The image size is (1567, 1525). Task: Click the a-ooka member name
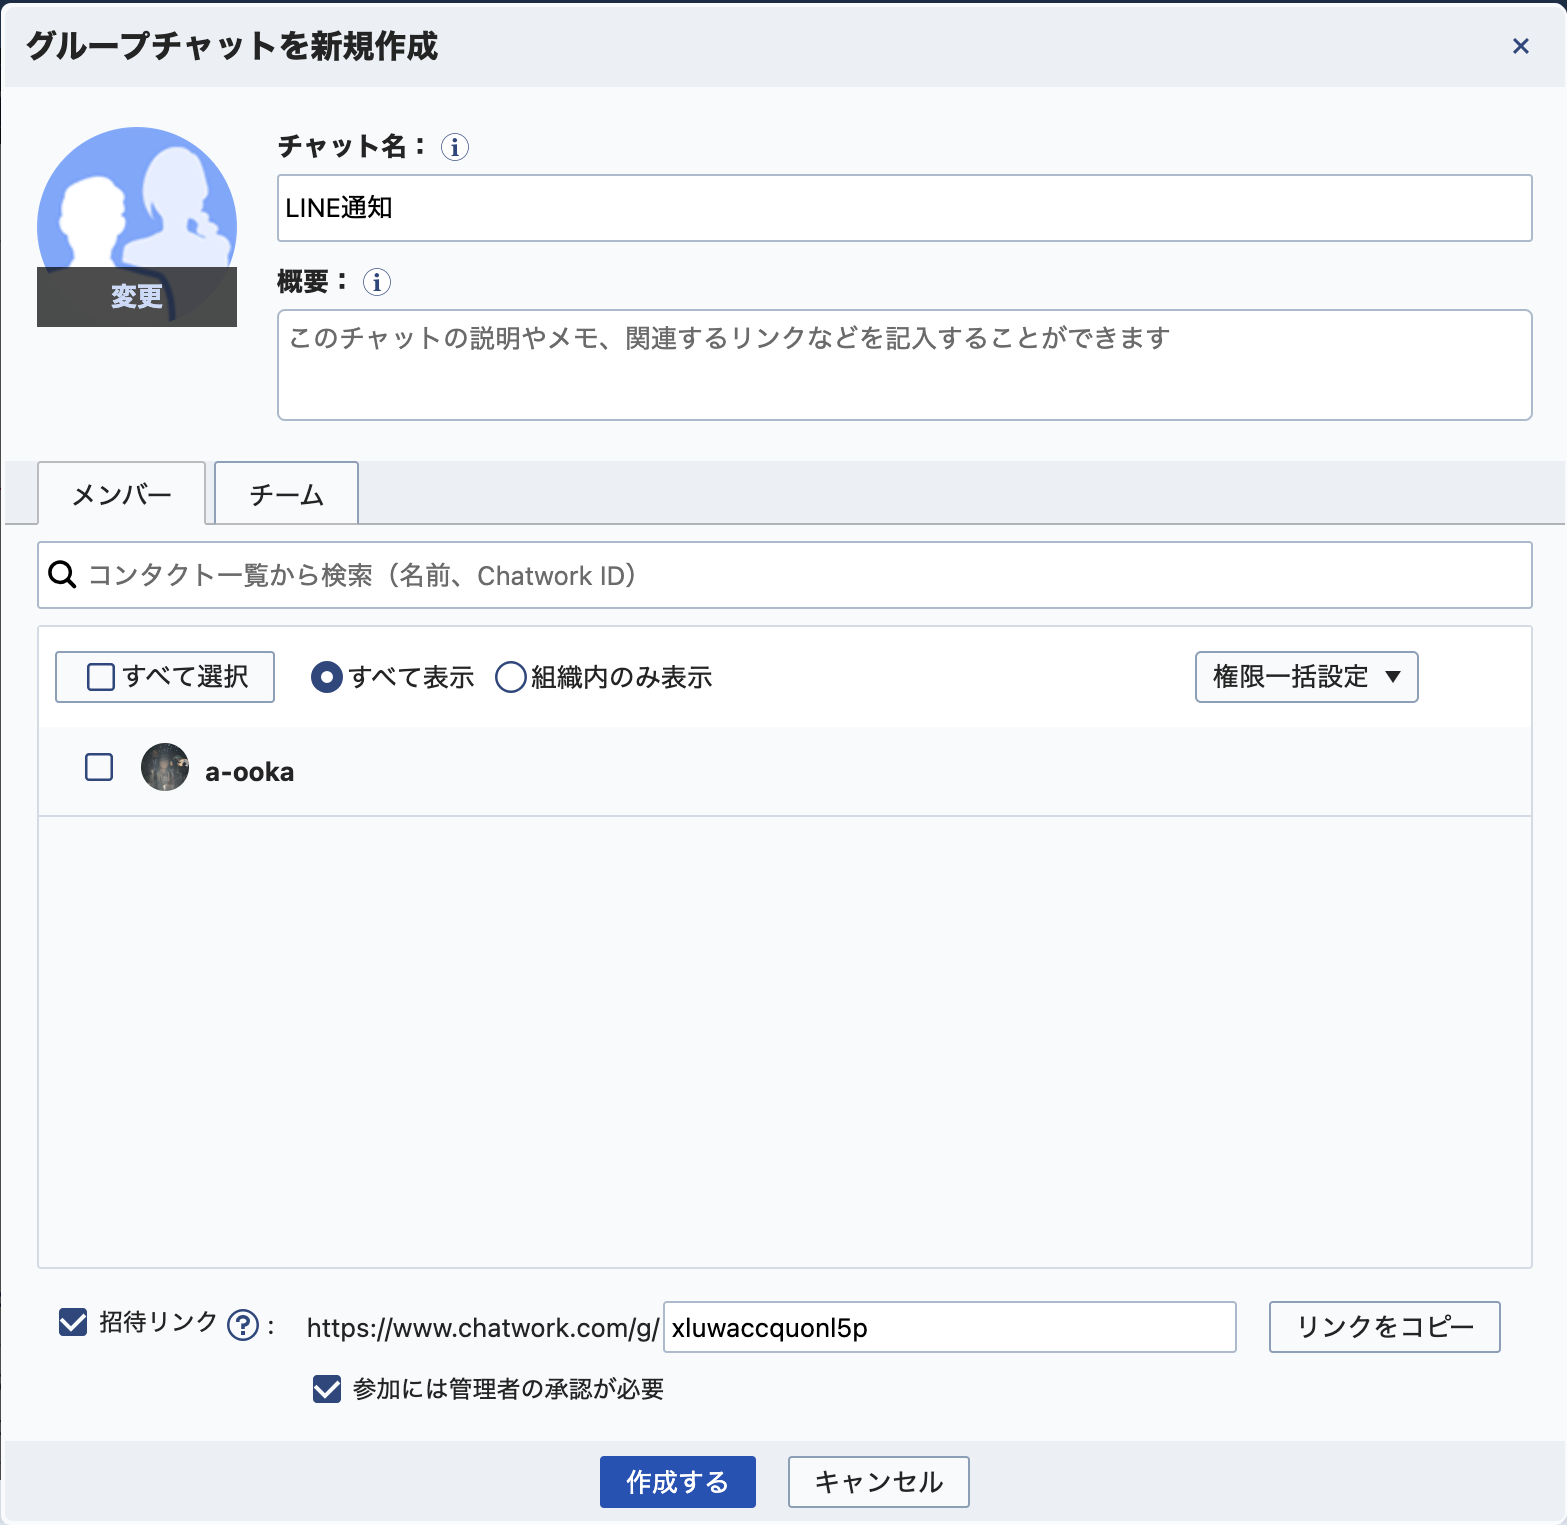coord(250,772)
